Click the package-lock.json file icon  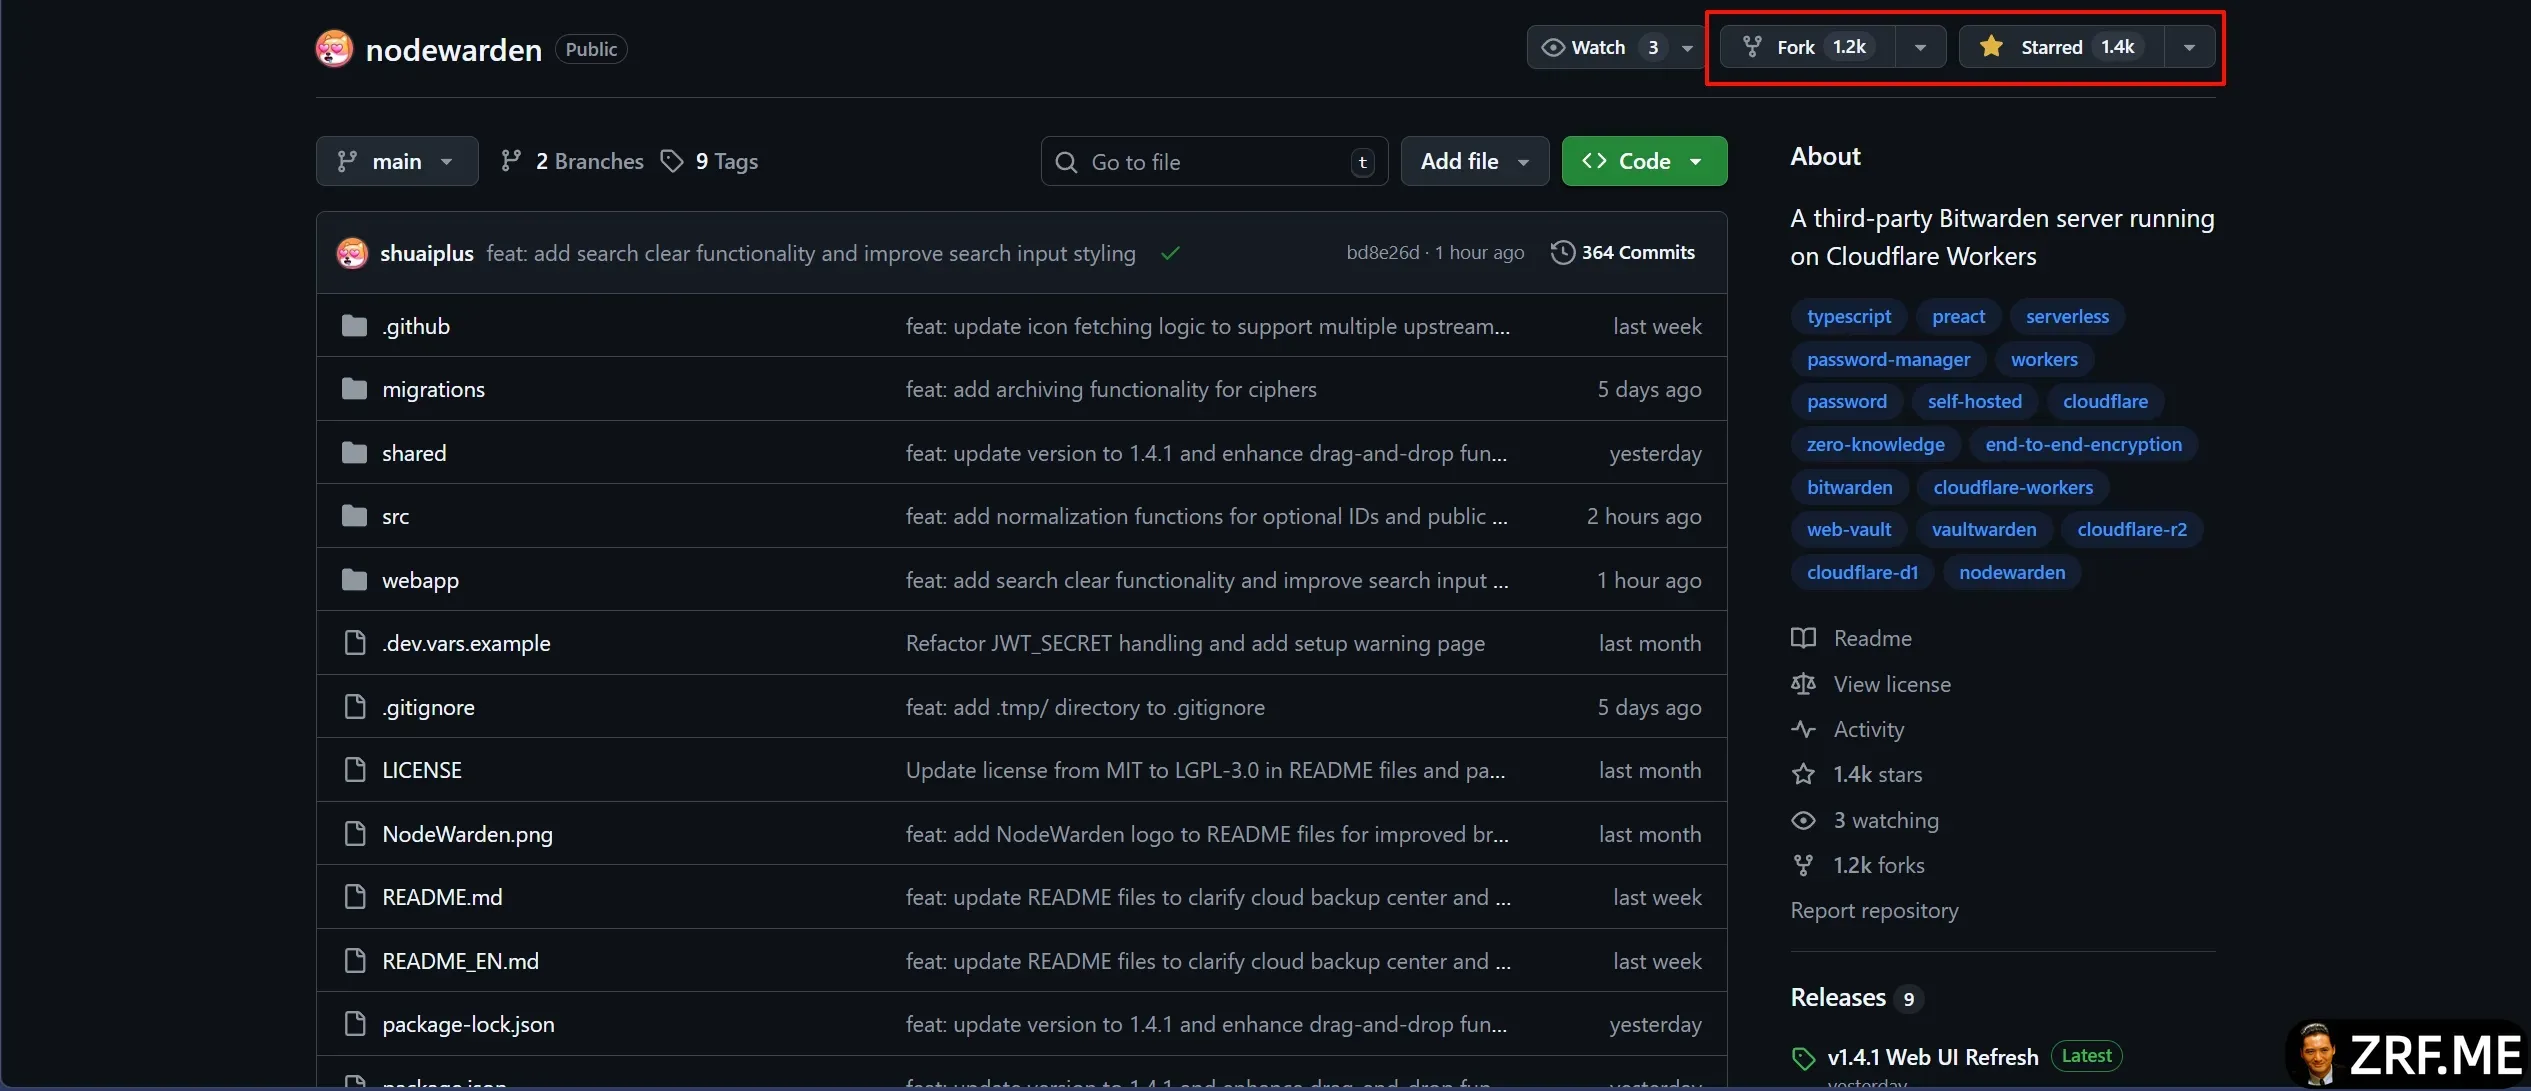click(x=354, y=1024)
